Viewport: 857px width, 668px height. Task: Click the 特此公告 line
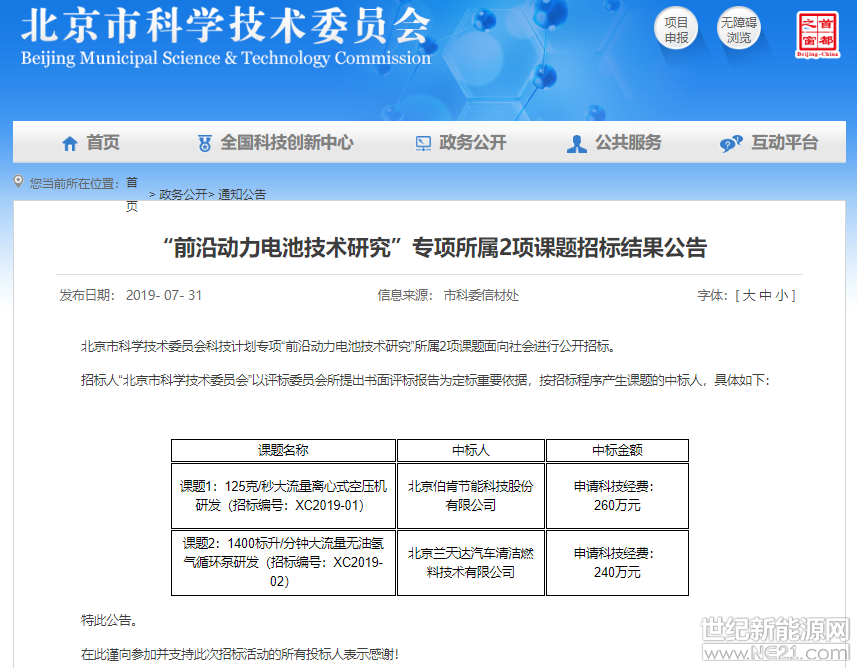click(x=109, y=620)
